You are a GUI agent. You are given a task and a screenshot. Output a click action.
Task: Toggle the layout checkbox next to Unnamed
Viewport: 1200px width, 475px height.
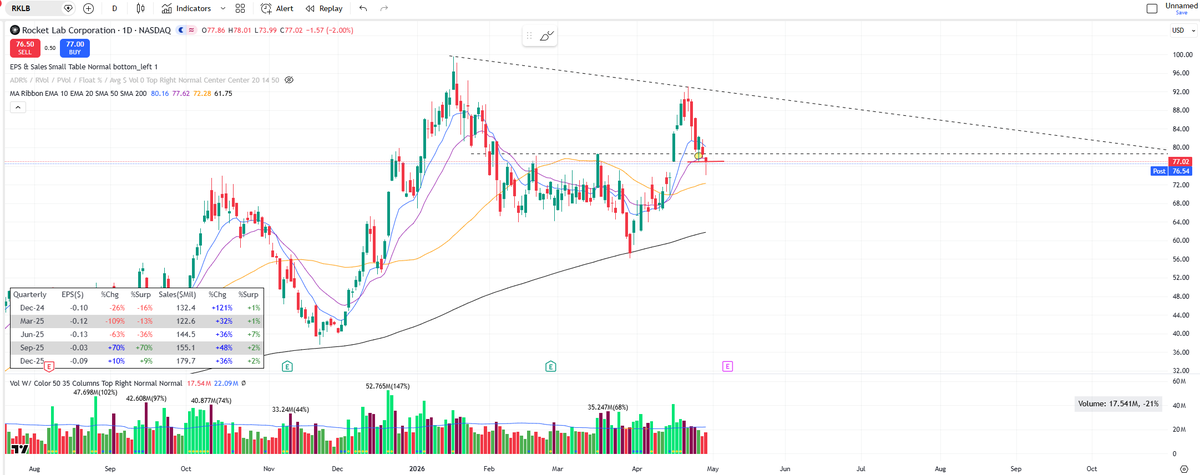point(1151,8)
